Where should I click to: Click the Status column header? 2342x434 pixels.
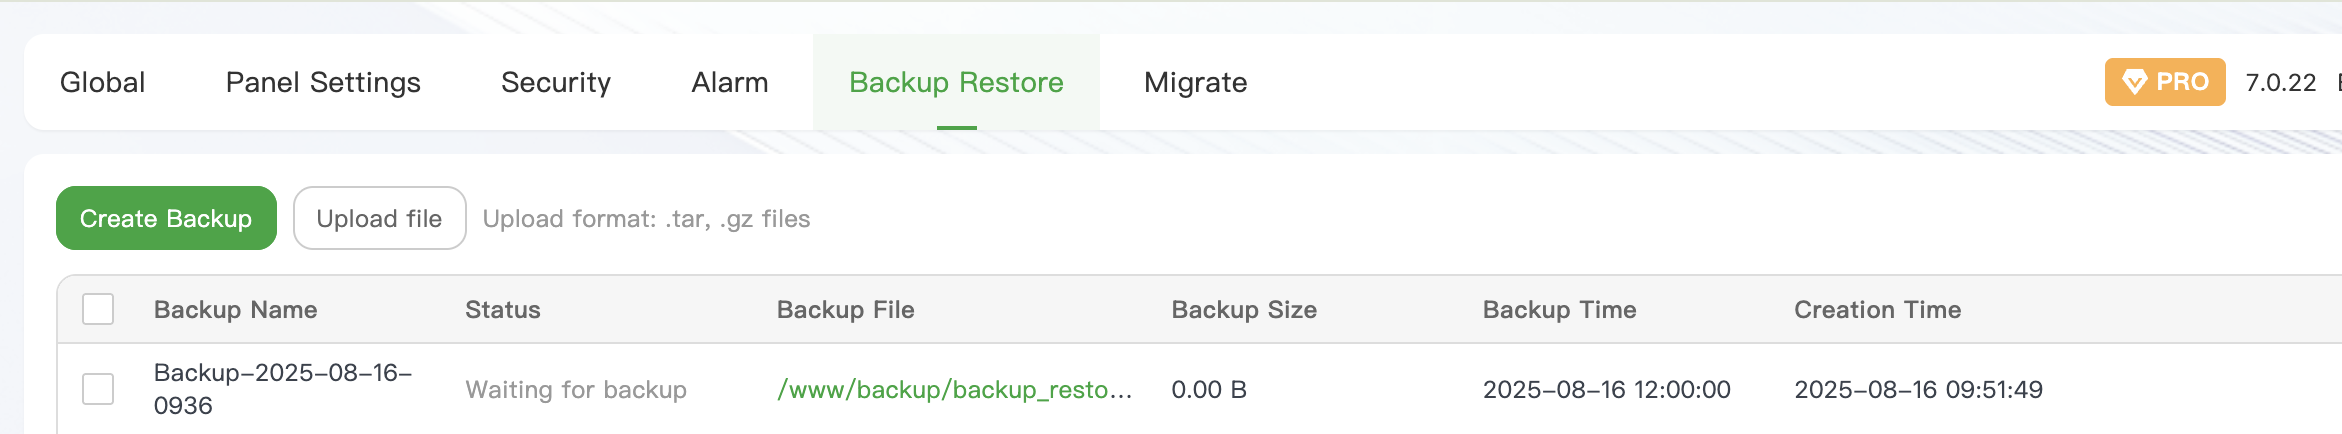tap(502, 310)
